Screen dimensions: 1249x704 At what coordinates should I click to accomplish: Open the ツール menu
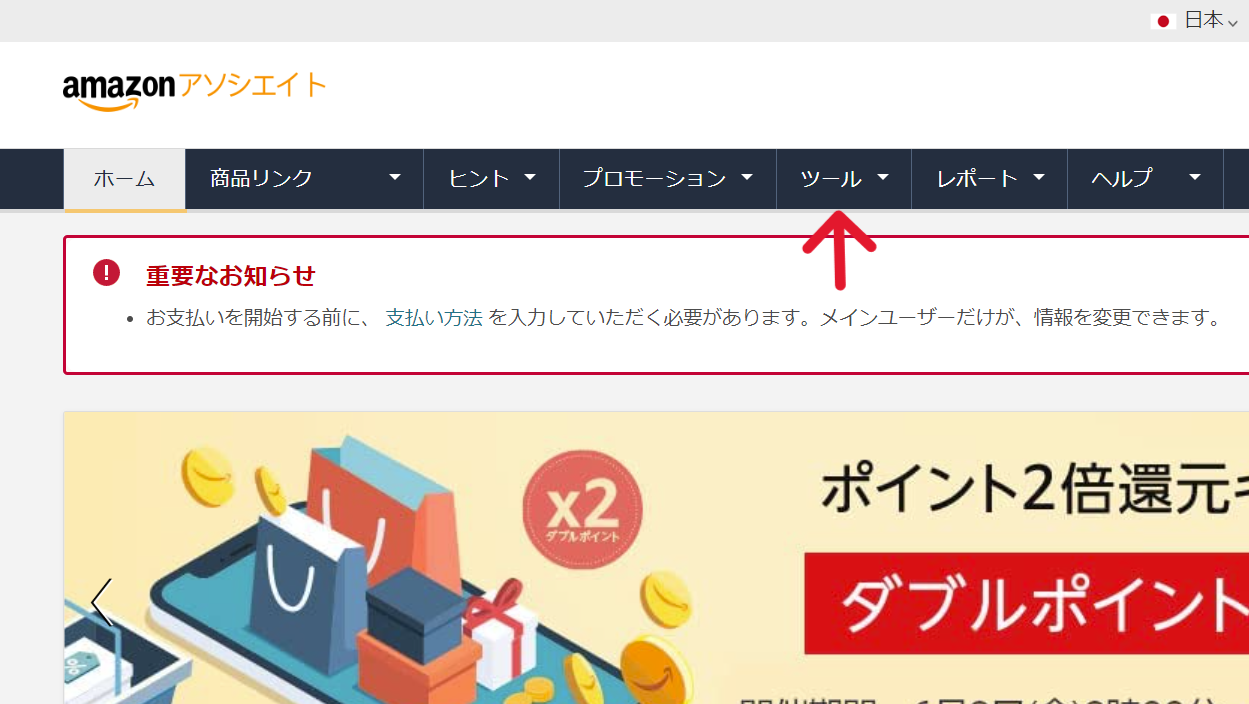[x=844, y=179]
